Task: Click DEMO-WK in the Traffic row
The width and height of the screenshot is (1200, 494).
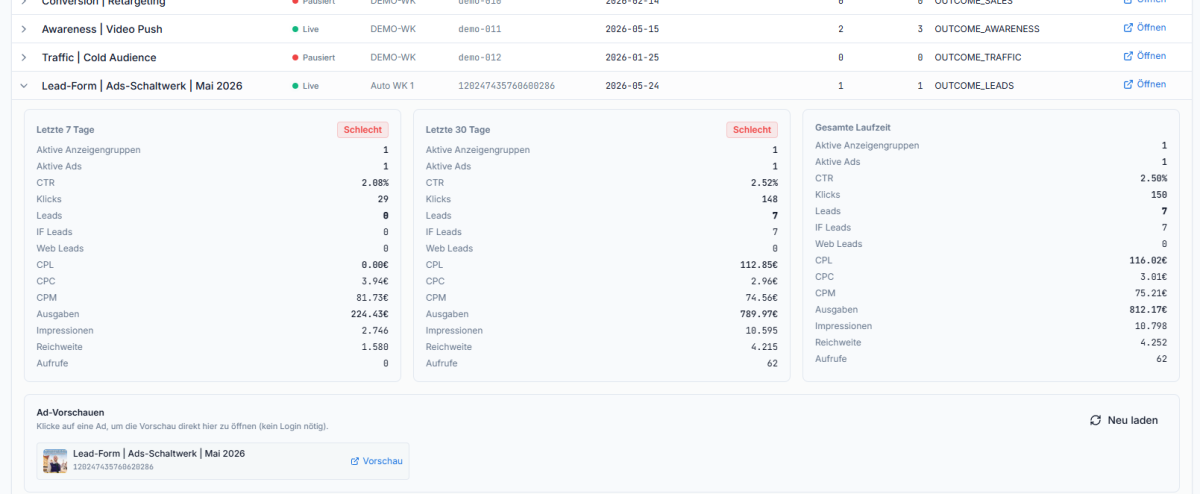Action: click(x=393, y=57)
